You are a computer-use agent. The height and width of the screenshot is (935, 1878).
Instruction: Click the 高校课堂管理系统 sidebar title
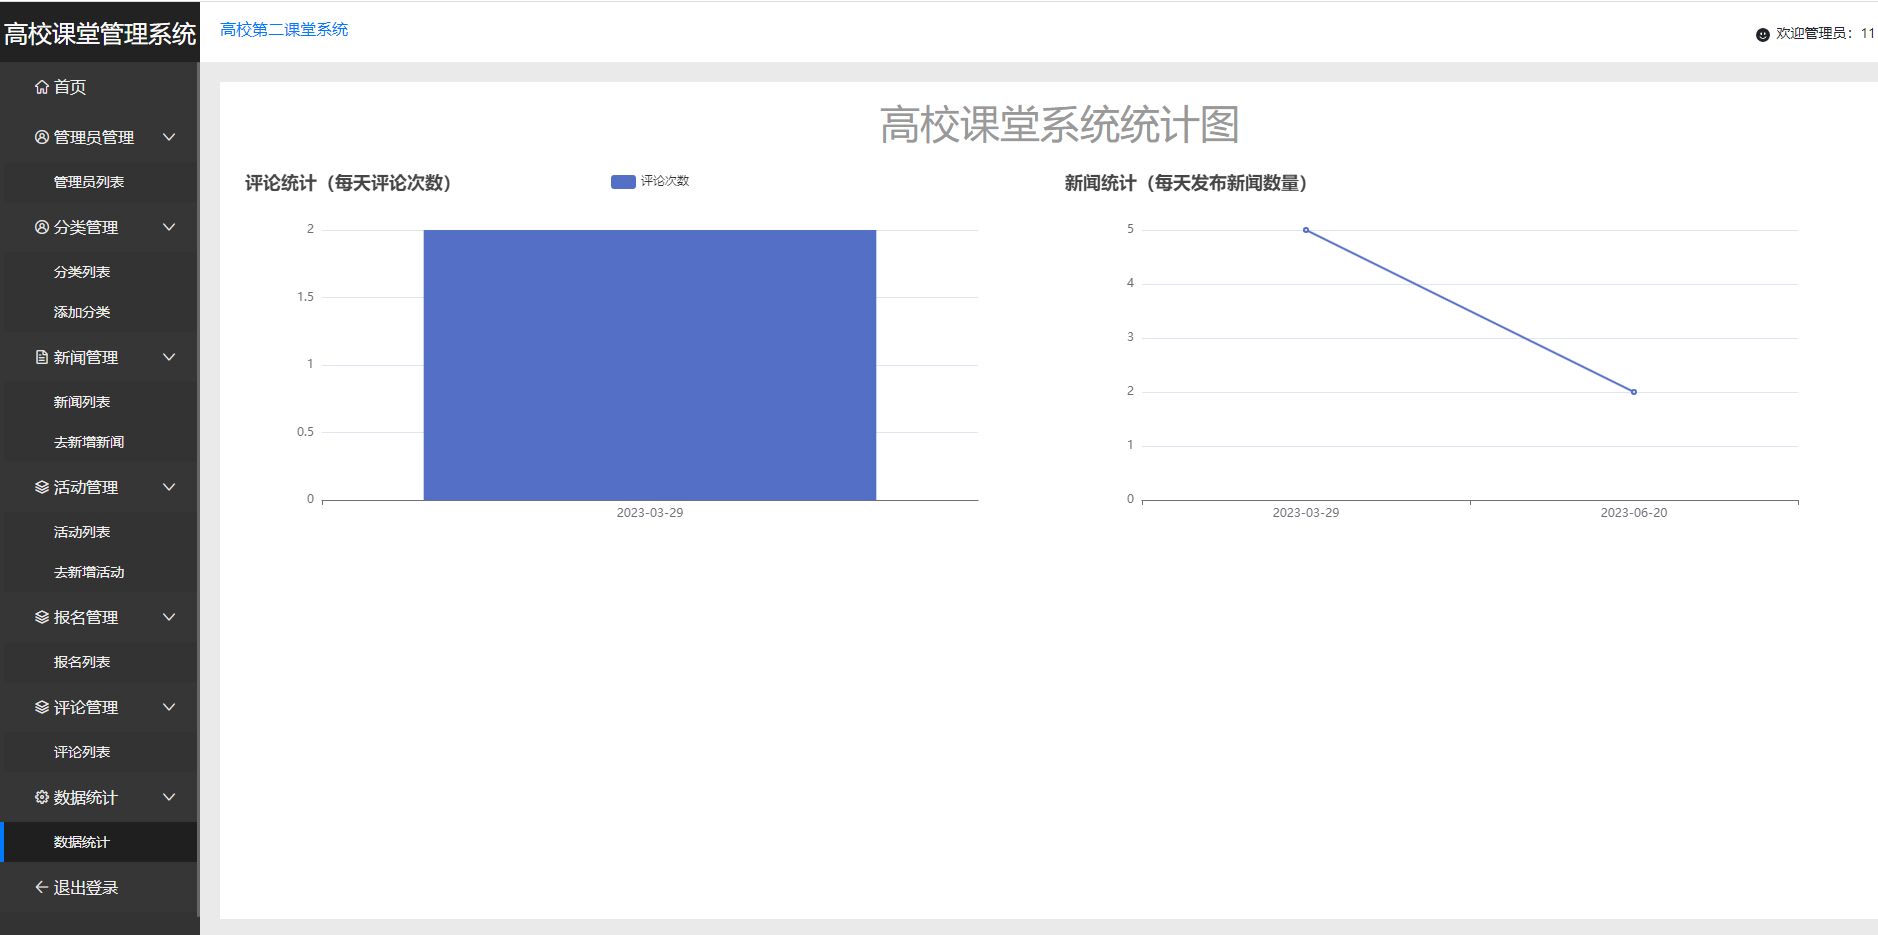point(100,34)
